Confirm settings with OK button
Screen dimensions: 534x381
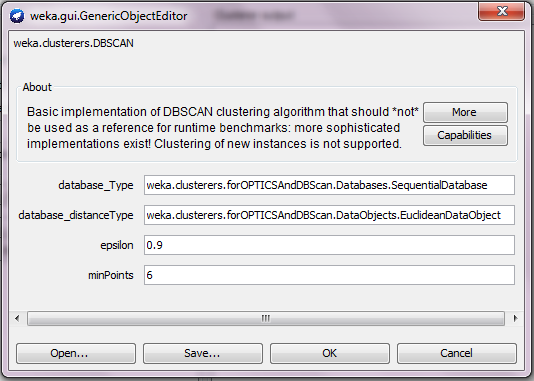click(x=330, y=353)
